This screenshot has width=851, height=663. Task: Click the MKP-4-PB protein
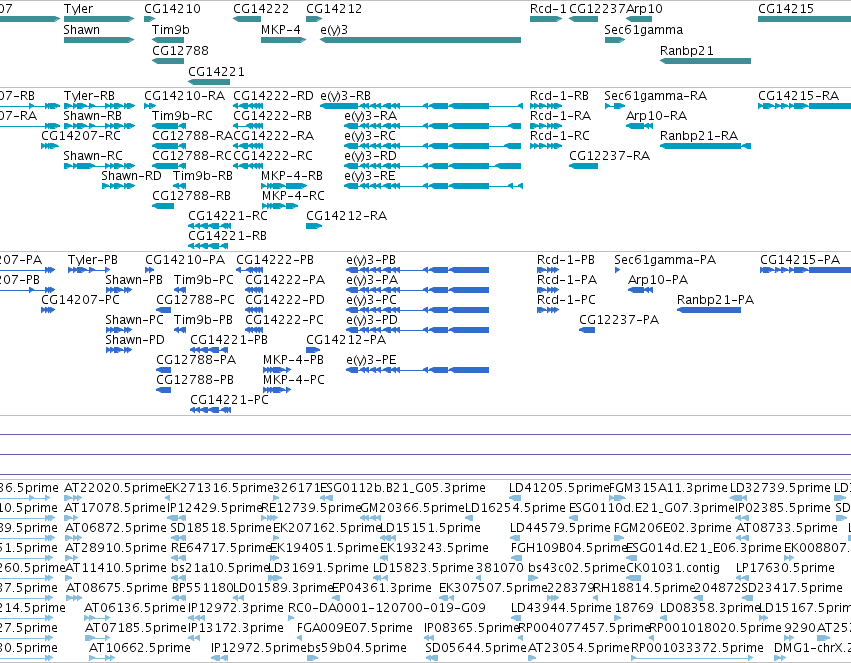[277, 370]
